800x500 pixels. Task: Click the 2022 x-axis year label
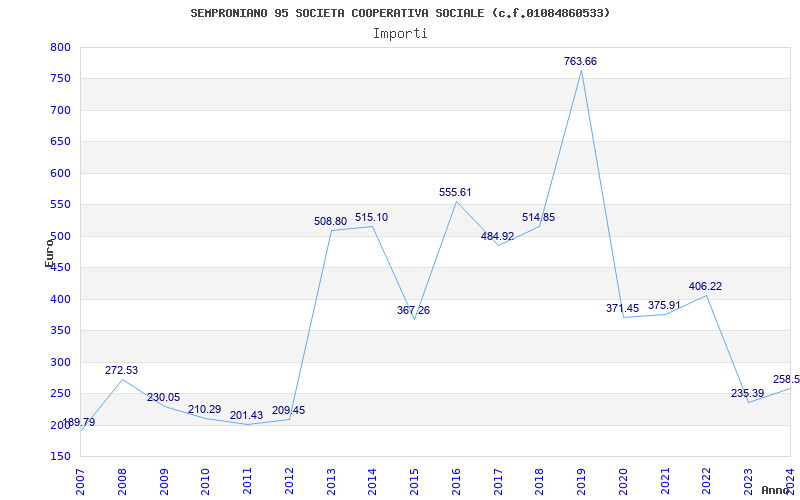click(x=707, y=482)
